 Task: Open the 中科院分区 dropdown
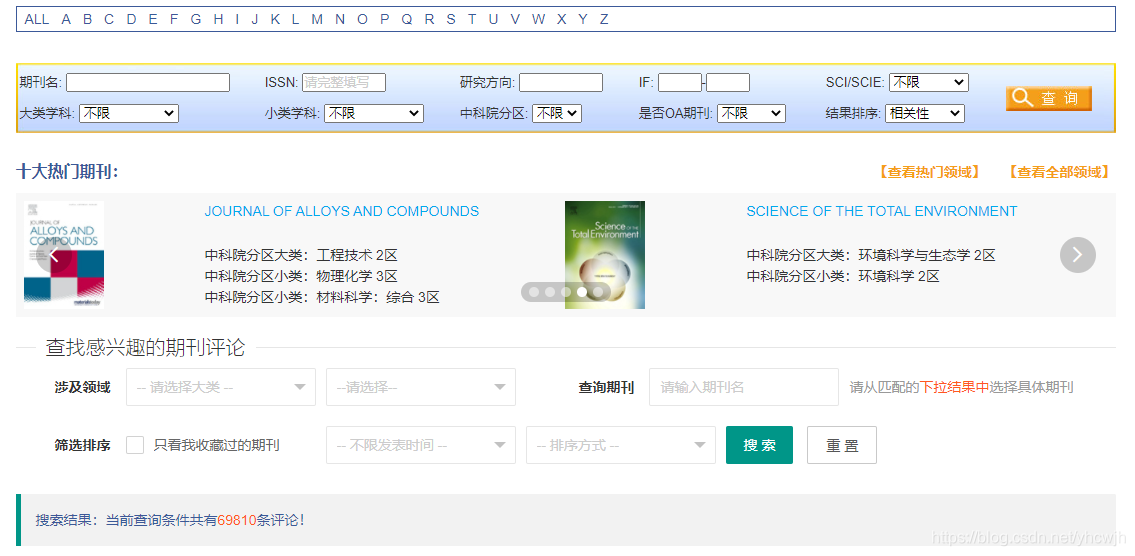click(557, 114)
